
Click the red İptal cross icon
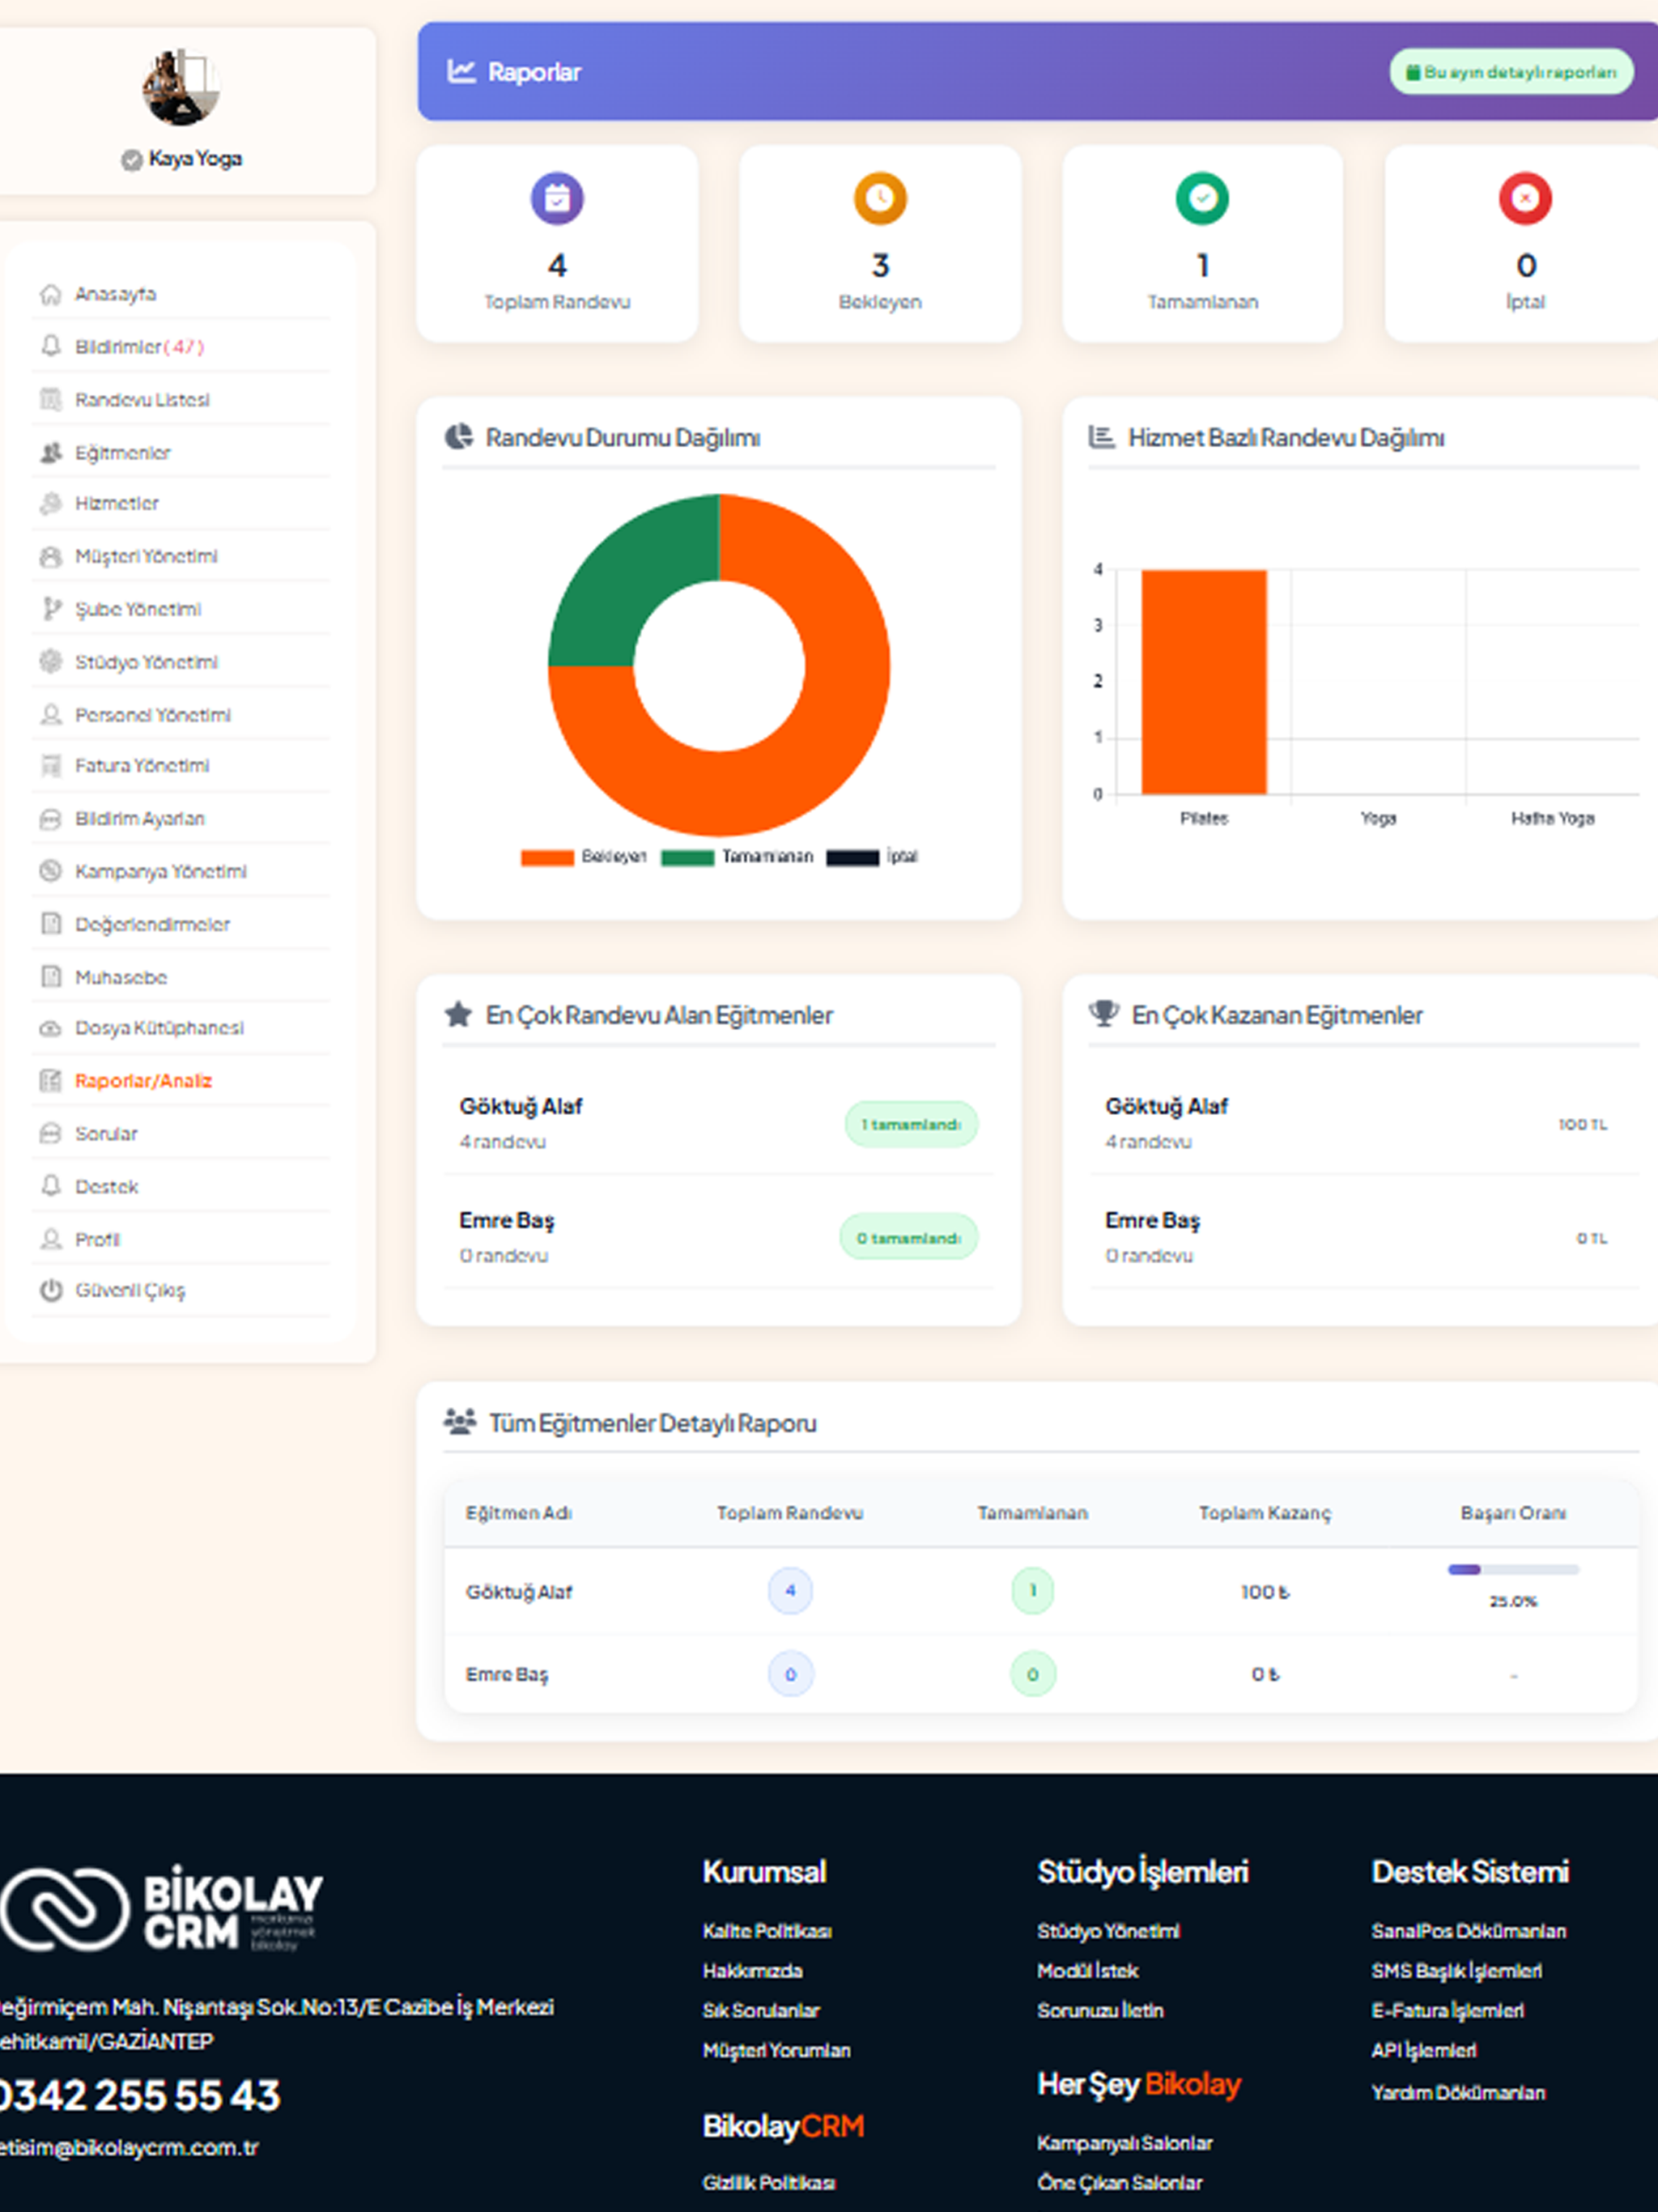coord(1525,198)
